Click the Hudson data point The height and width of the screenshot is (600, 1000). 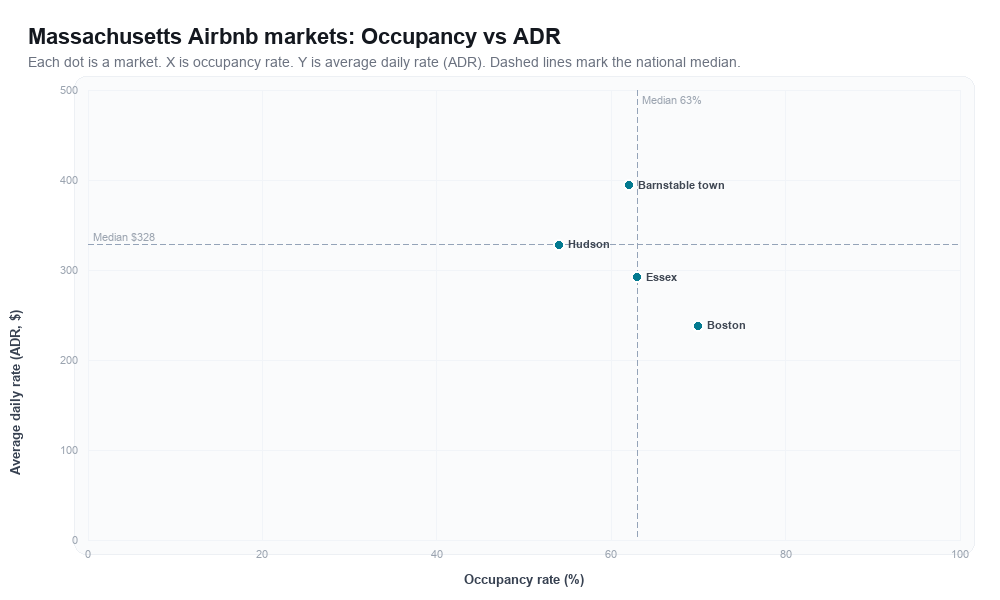559,245
